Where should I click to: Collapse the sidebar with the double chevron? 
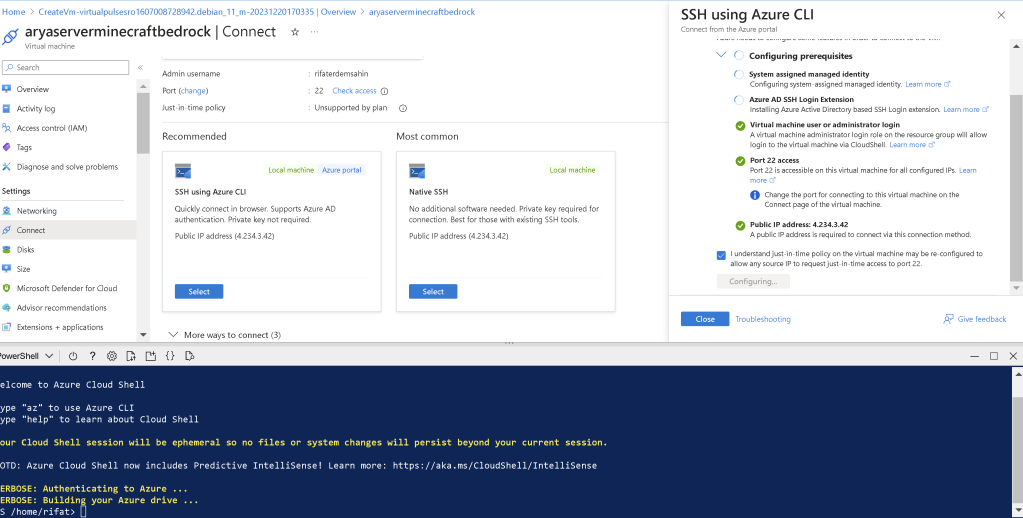click(140, 67)
